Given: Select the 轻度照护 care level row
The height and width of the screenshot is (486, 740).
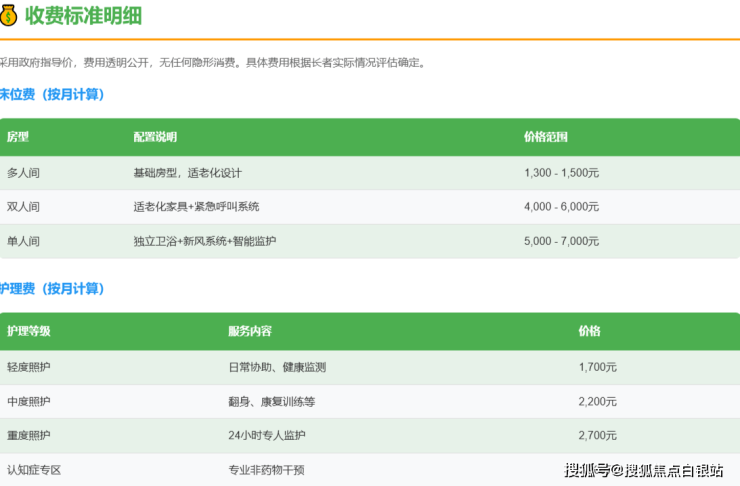Looking at the screenshot, I should (28, 367).
